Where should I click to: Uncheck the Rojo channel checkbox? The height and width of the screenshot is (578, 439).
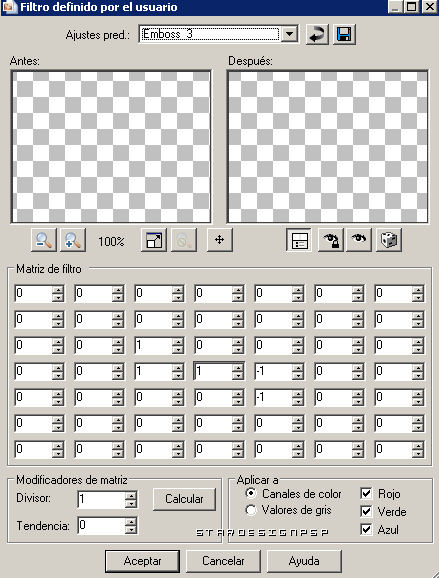[x=366, y=494]
